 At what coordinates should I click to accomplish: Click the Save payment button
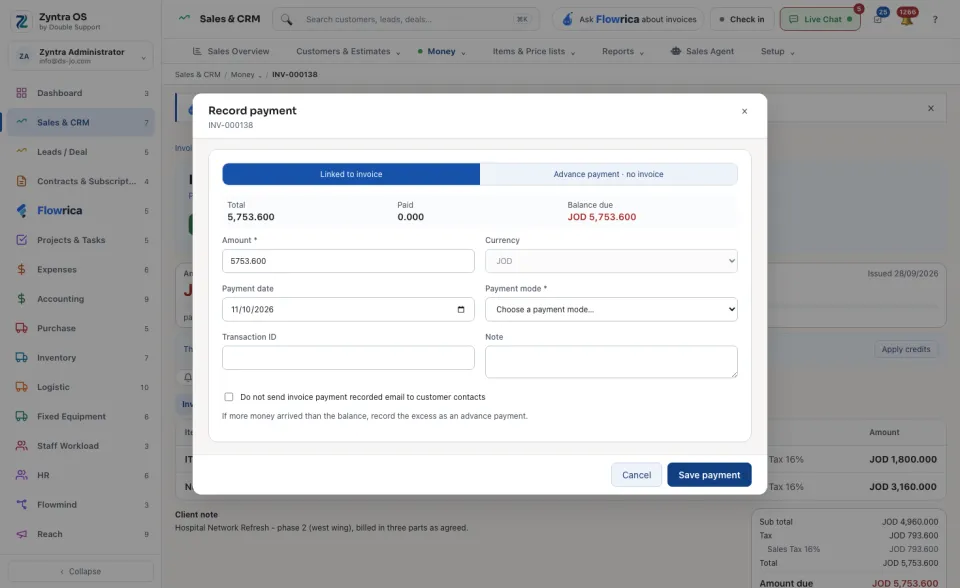[x=709, y=475]
